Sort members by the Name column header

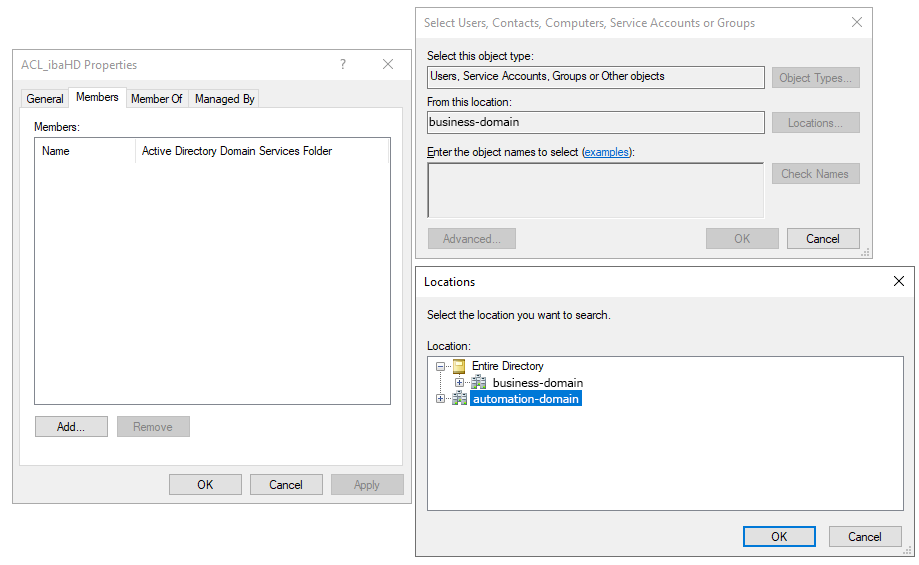tap(85, 151)
